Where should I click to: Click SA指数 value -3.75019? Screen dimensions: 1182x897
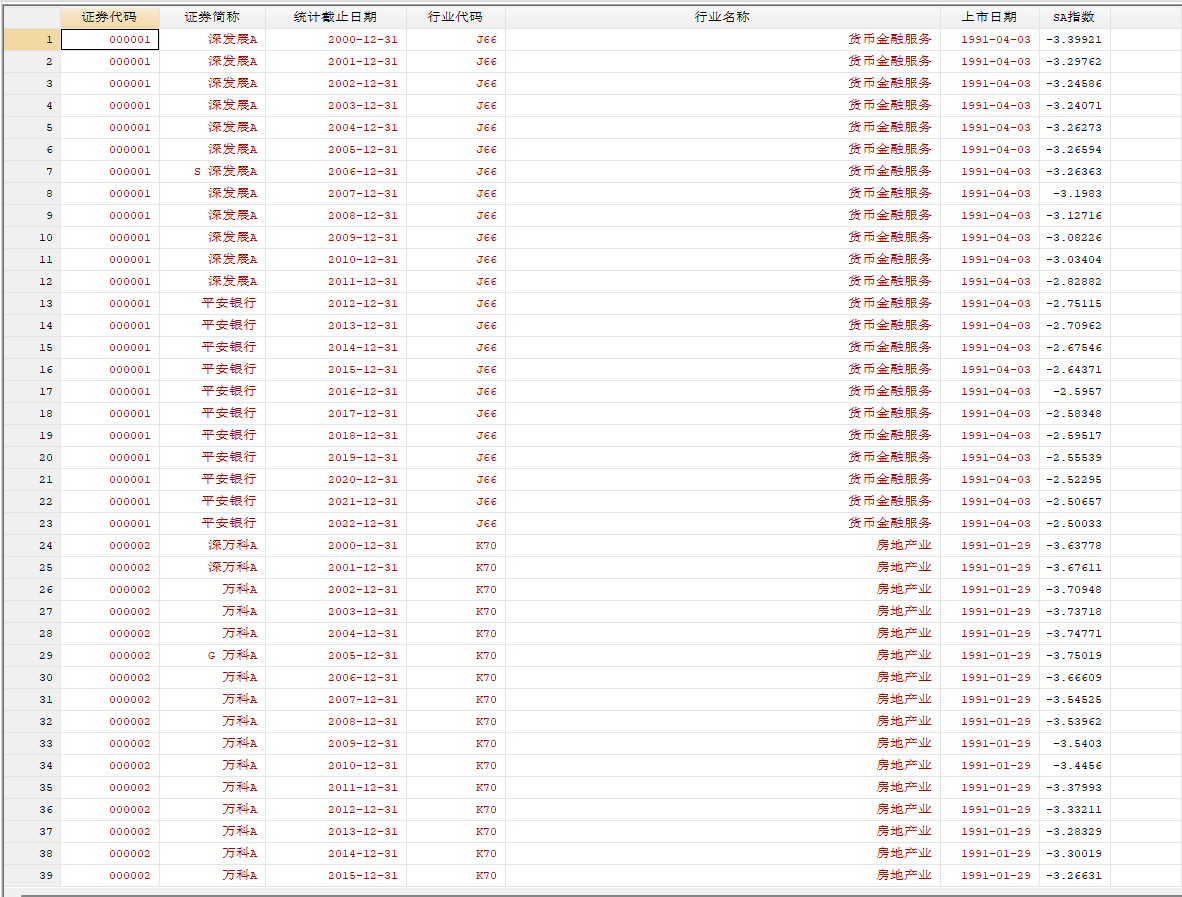[1073, 655]
